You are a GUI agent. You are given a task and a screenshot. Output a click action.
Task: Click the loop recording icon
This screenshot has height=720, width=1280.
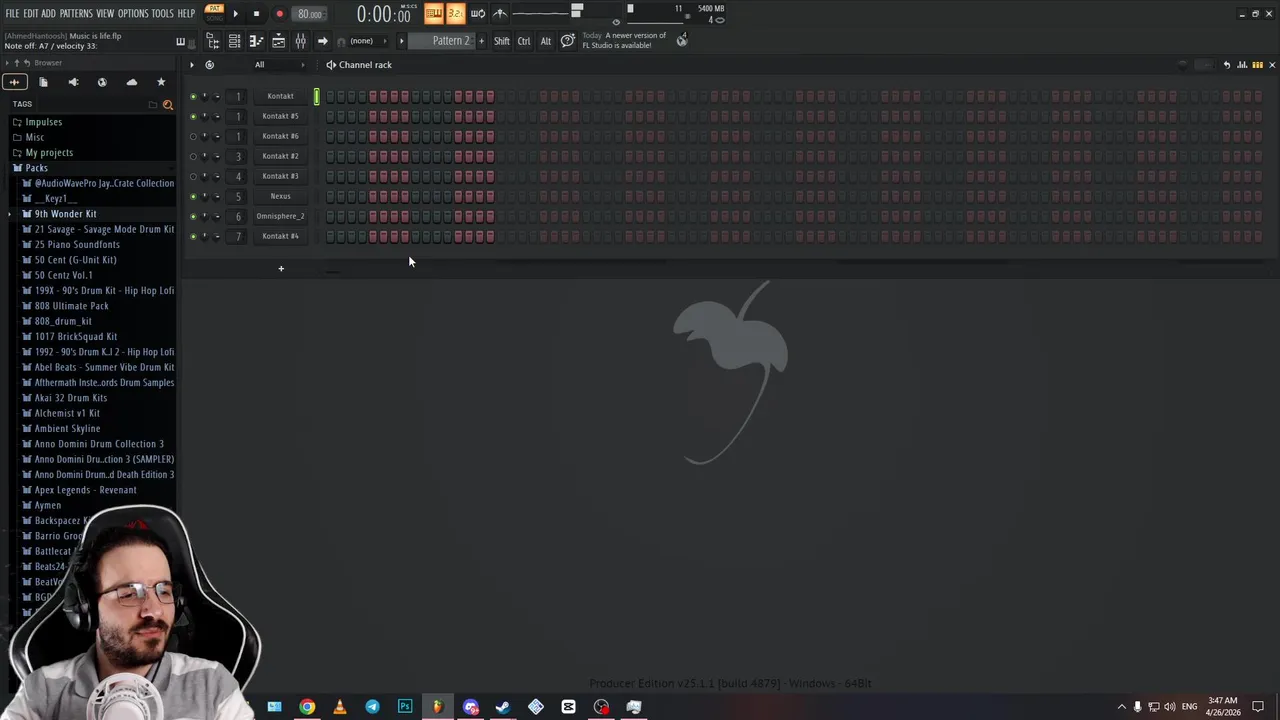pos(478,13)
